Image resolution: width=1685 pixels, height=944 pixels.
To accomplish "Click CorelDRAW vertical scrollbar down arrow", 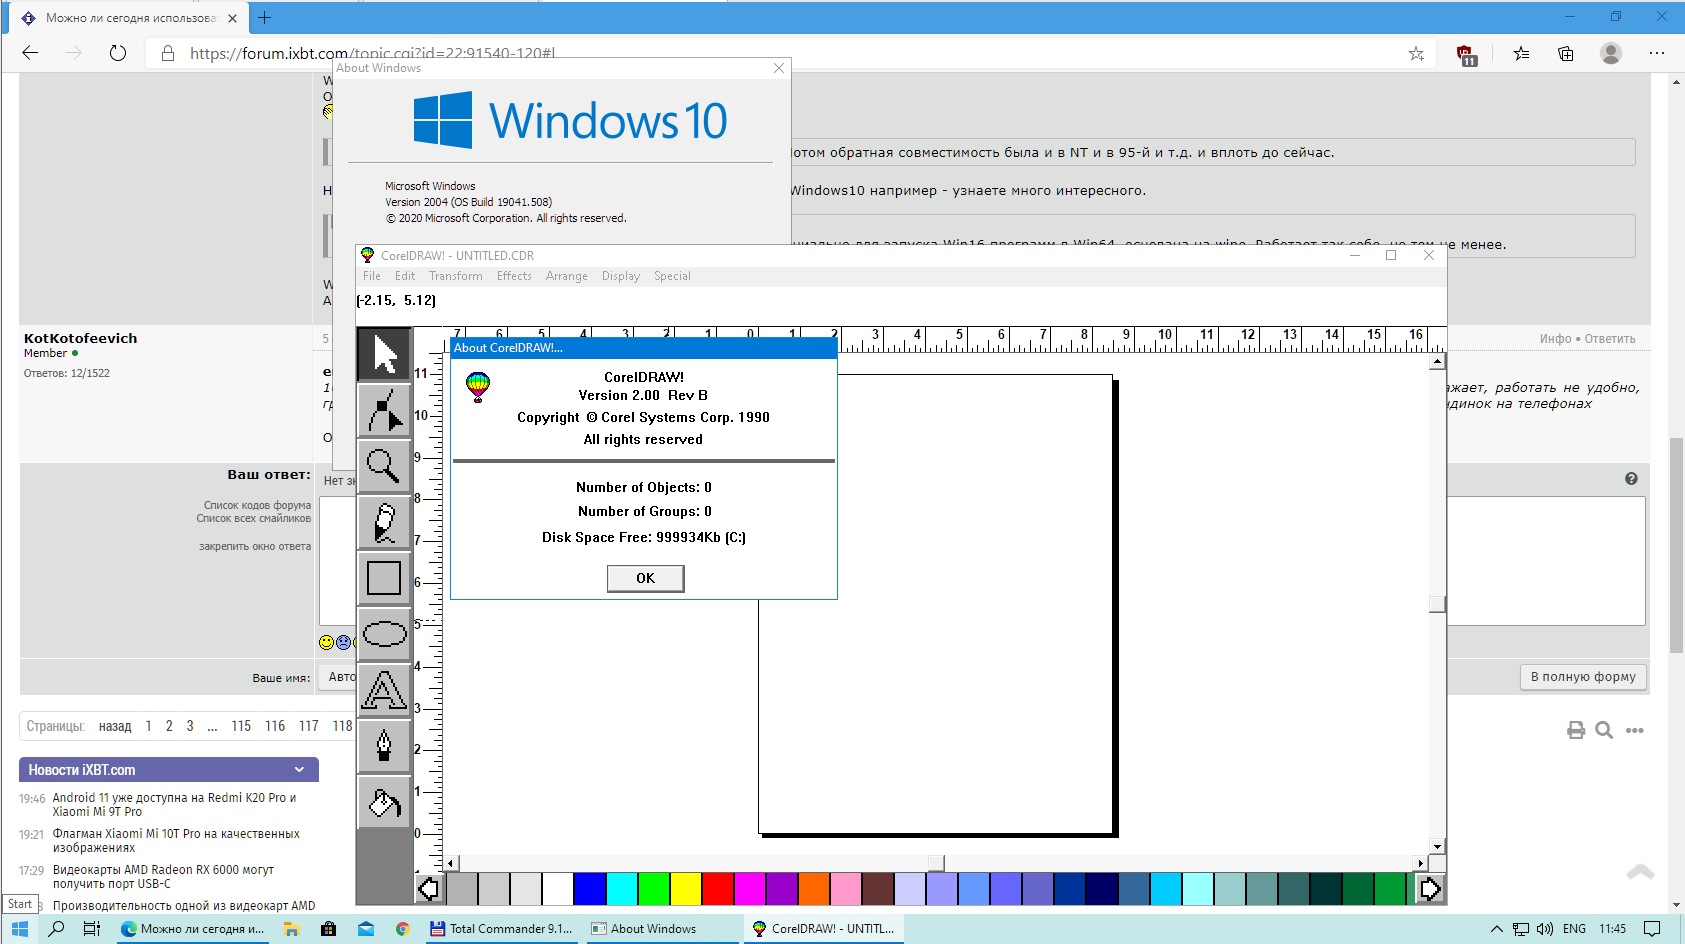I will [1437, 846].
